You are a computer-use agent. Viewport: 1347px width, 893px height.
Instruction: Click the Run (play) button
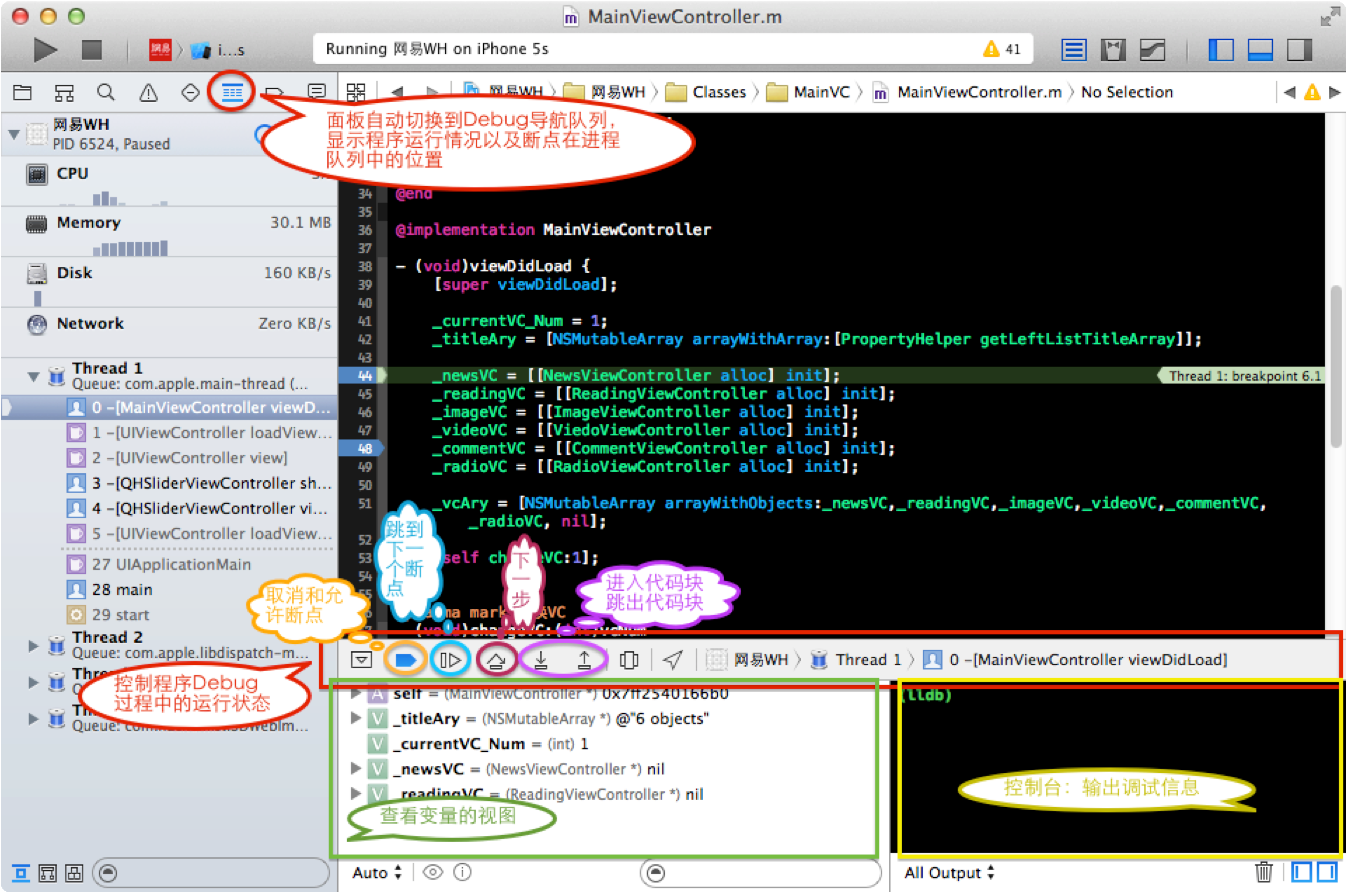(x=44, y=49)
